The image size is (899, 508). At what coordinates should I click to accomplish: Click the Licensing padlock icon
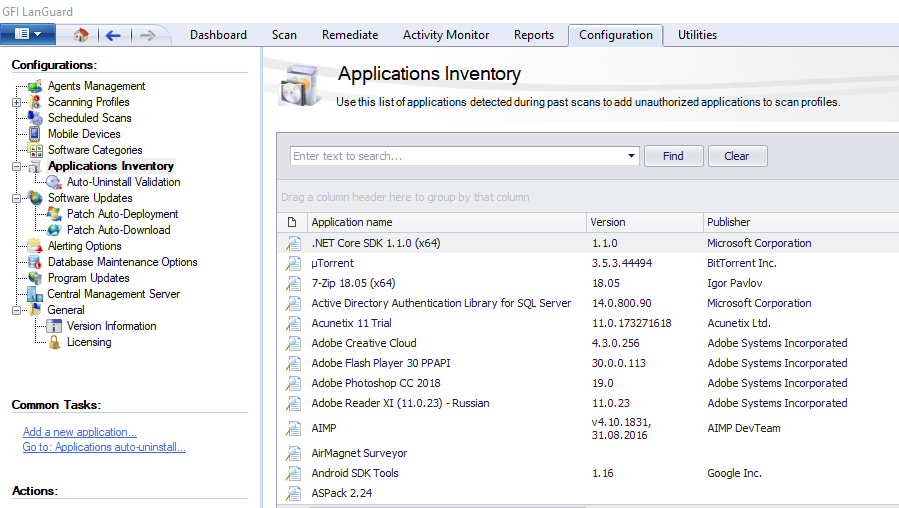54,342
